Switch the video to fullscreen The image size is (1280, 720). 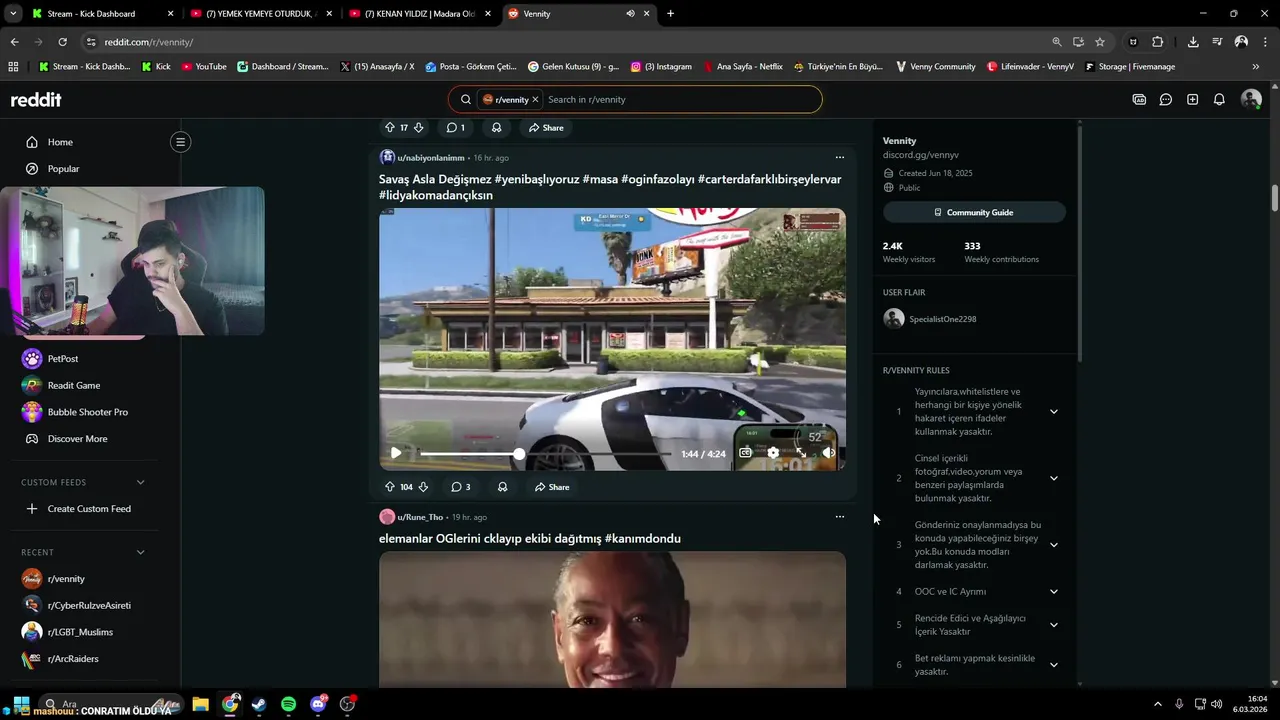[801, 453]
